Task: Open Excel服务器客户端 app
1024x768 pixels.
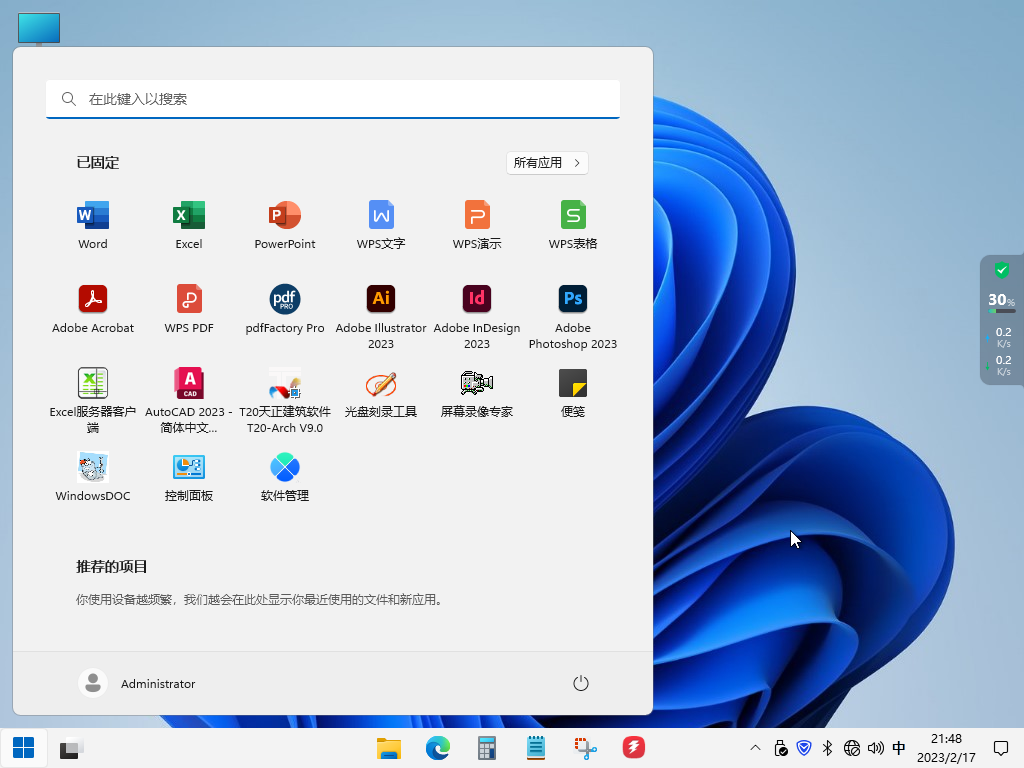Action: [93, 401]
